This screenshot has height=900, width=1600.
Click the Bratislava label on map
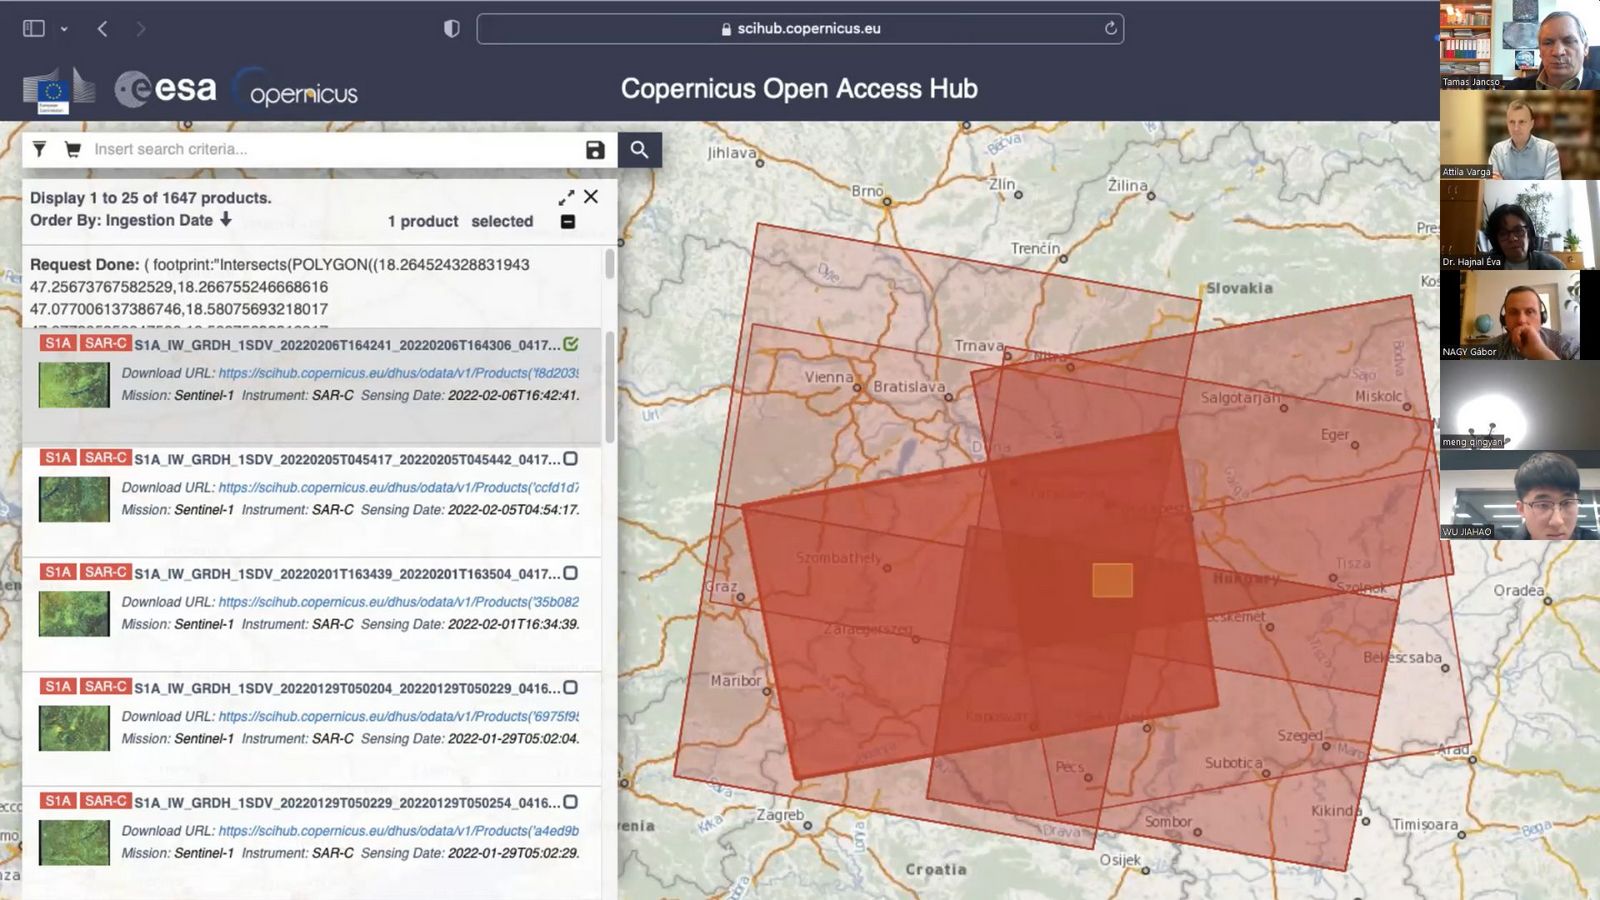[x=909, y=386]
